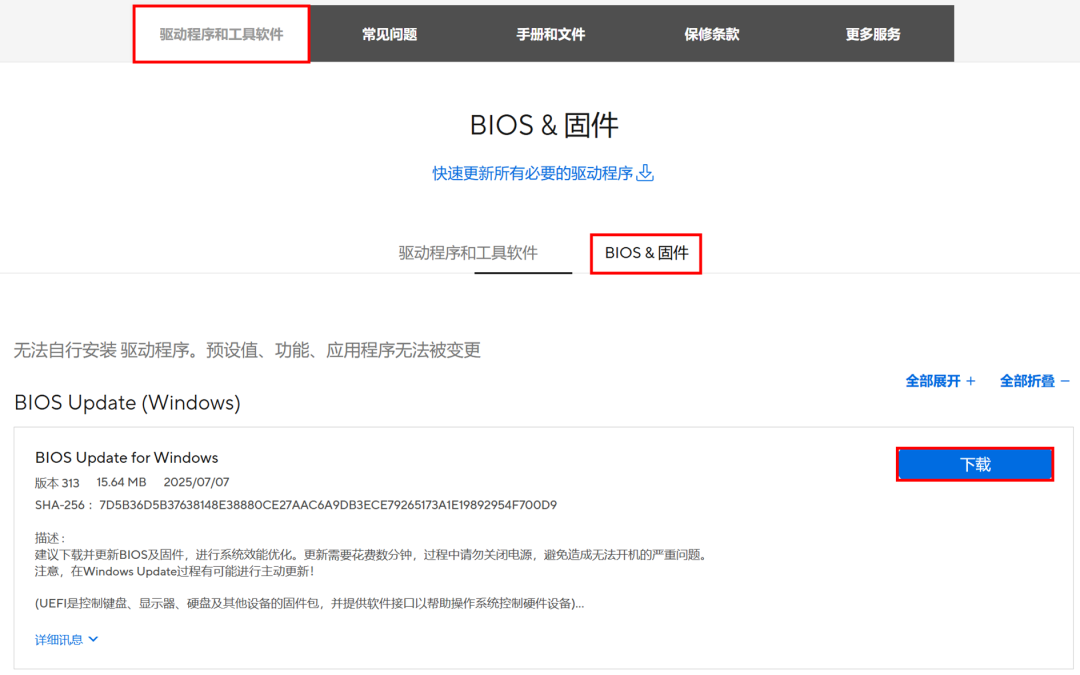
Task: Switch to the 常见问题 tab
Action: pyautogui.click(x=389, y=34)
